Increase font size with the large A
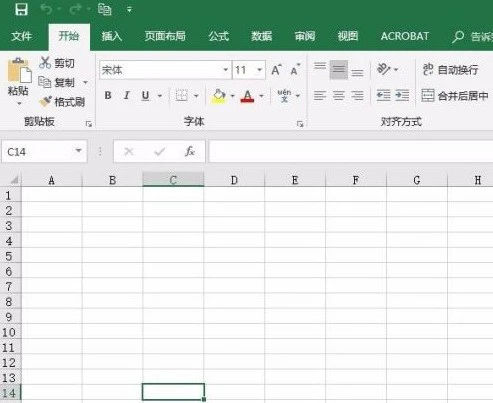Viewport: 493px width, 403px height. pyautogui.click(x=276, y=70)
